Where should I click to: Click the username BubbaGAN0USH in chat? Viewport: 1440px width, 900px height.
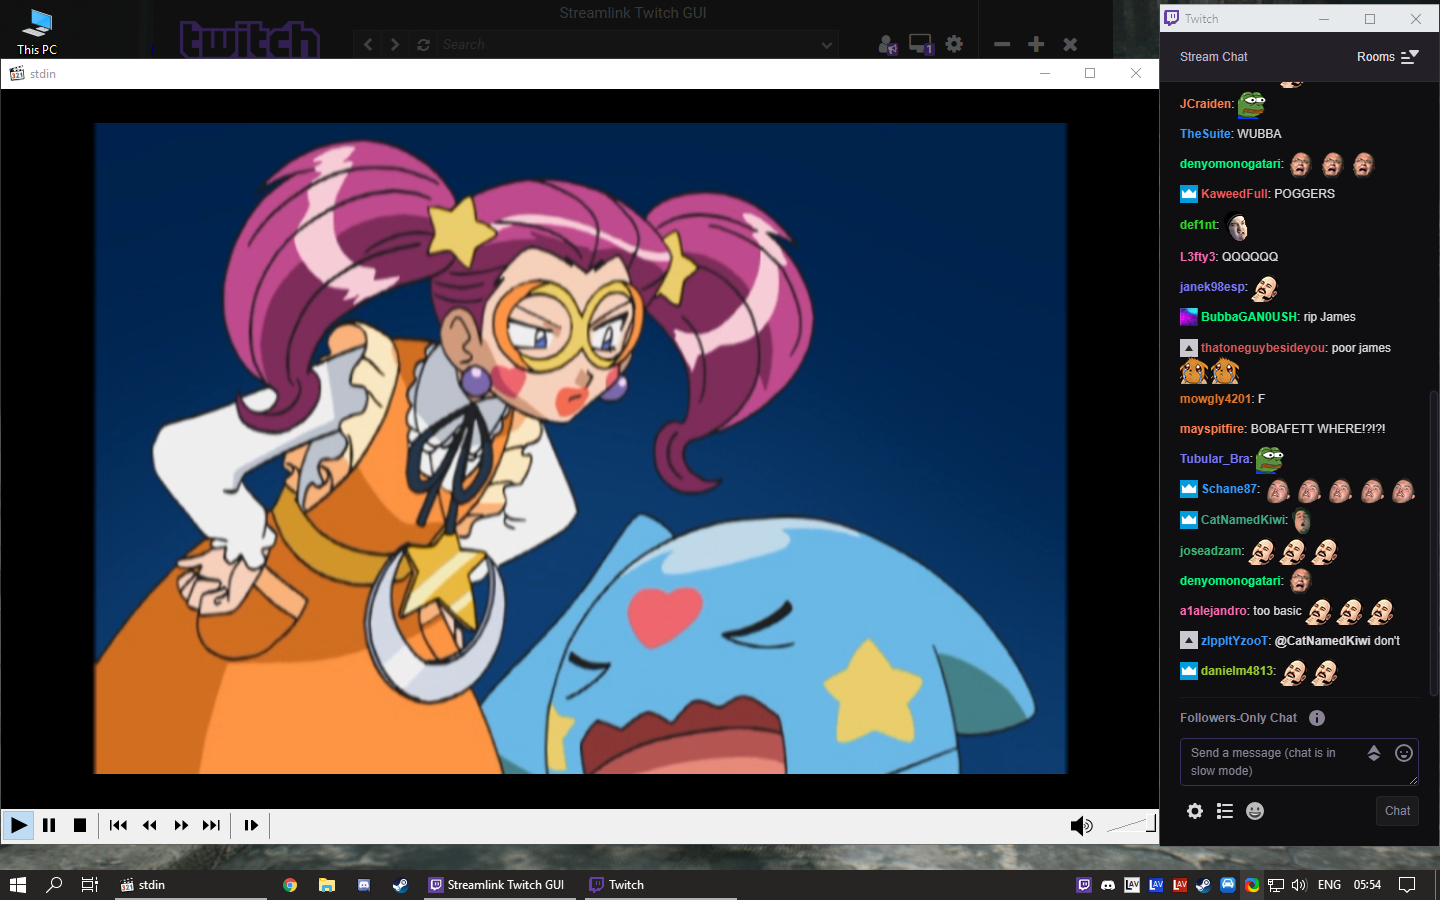1249,317
